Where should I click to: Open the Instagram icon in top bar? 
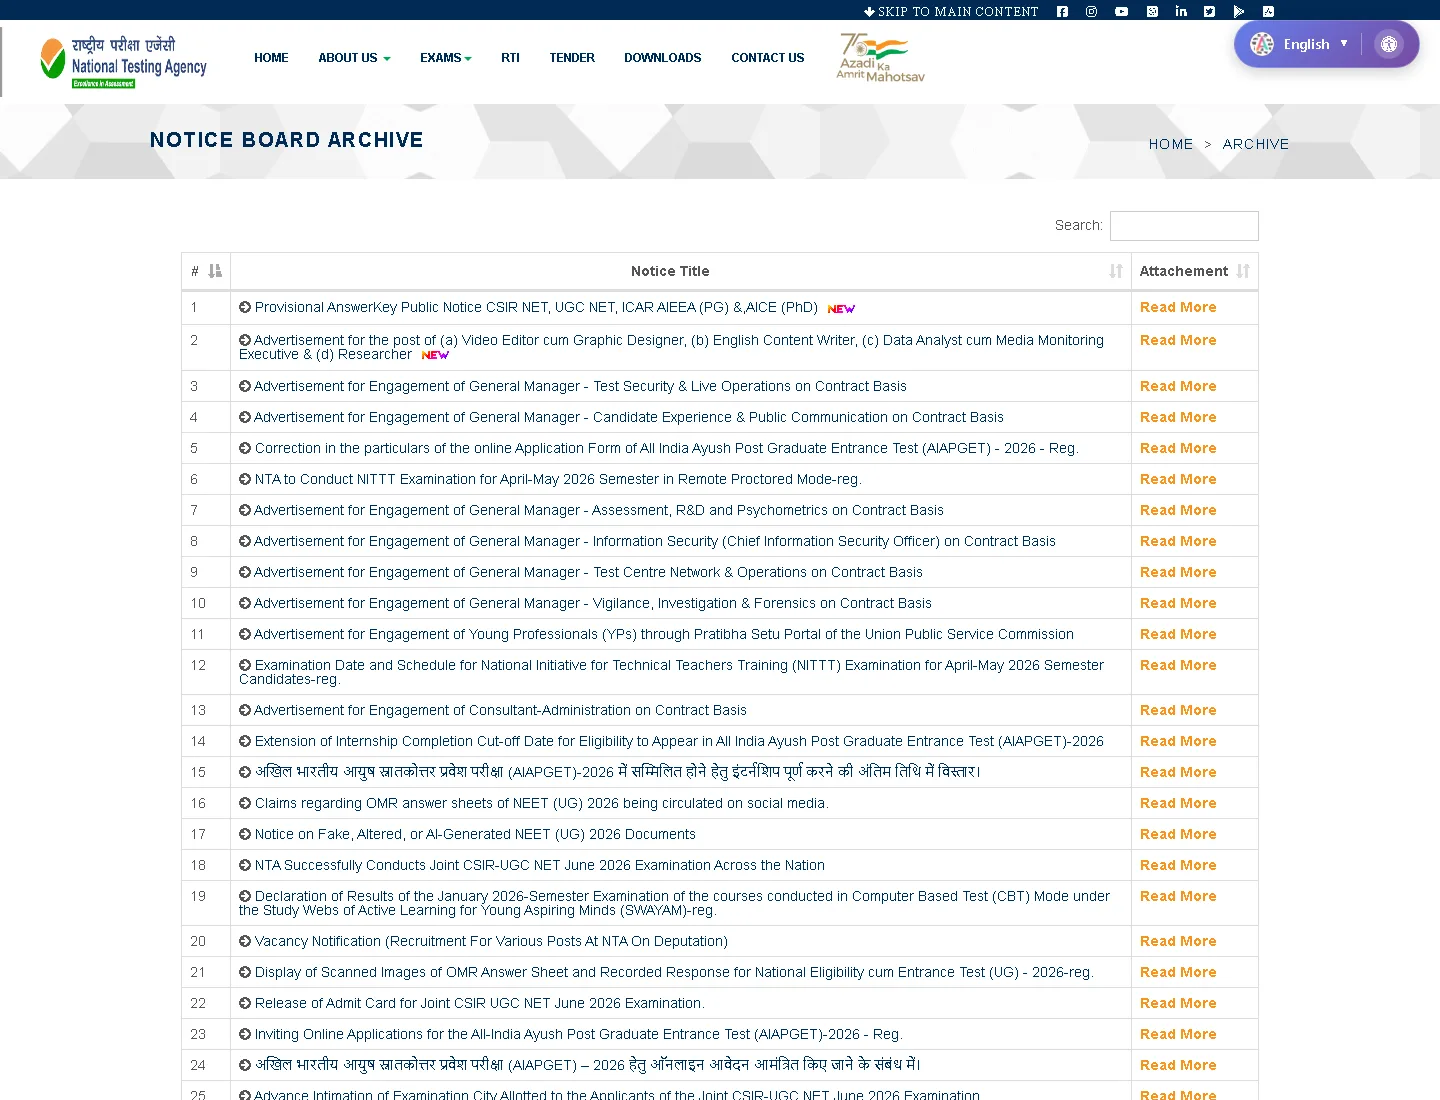pos(1091,12)
